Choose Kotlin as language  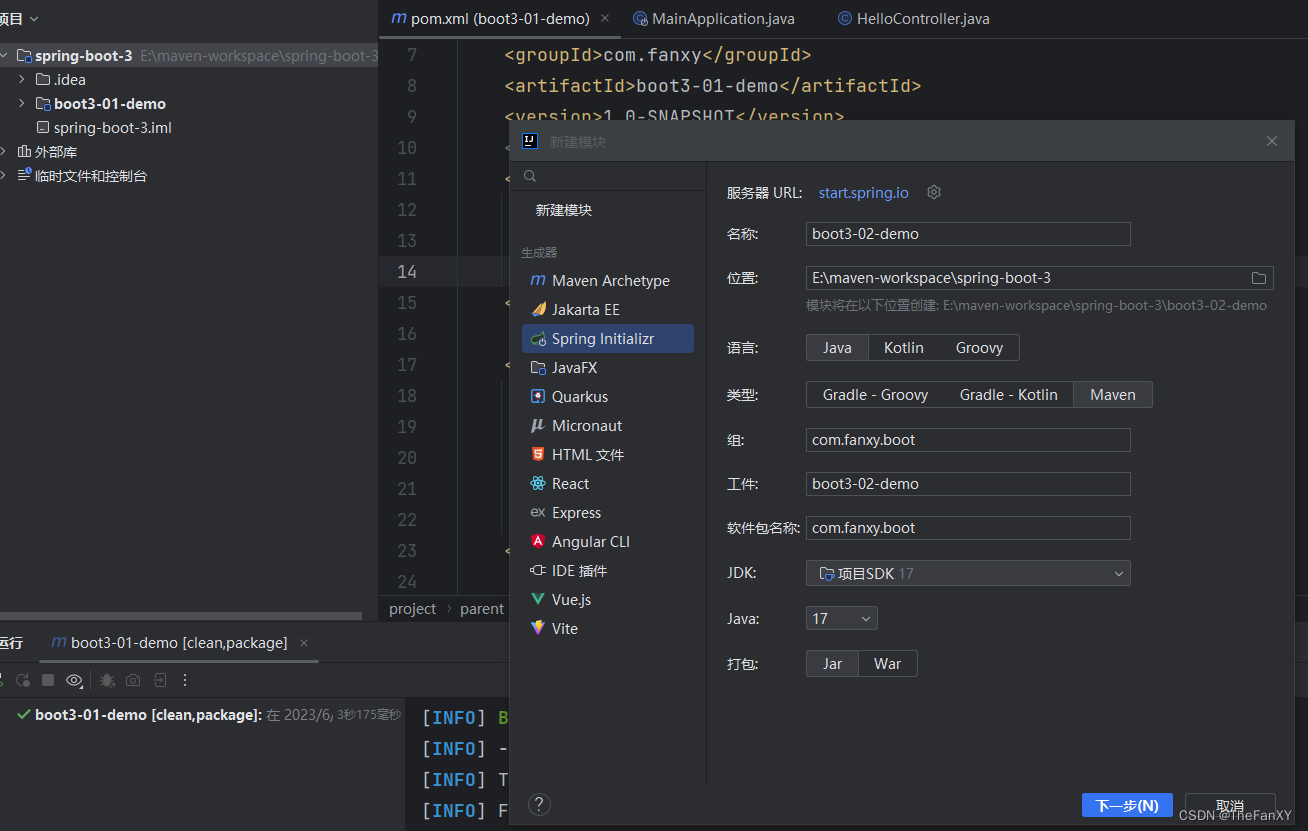point(904,348)
